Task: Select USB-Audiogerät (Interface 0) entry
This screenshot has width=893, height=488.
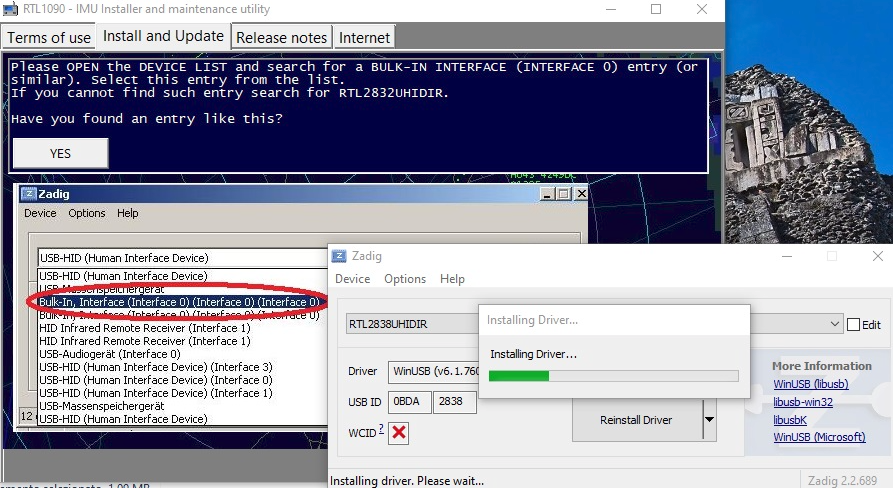Action: 110,354
